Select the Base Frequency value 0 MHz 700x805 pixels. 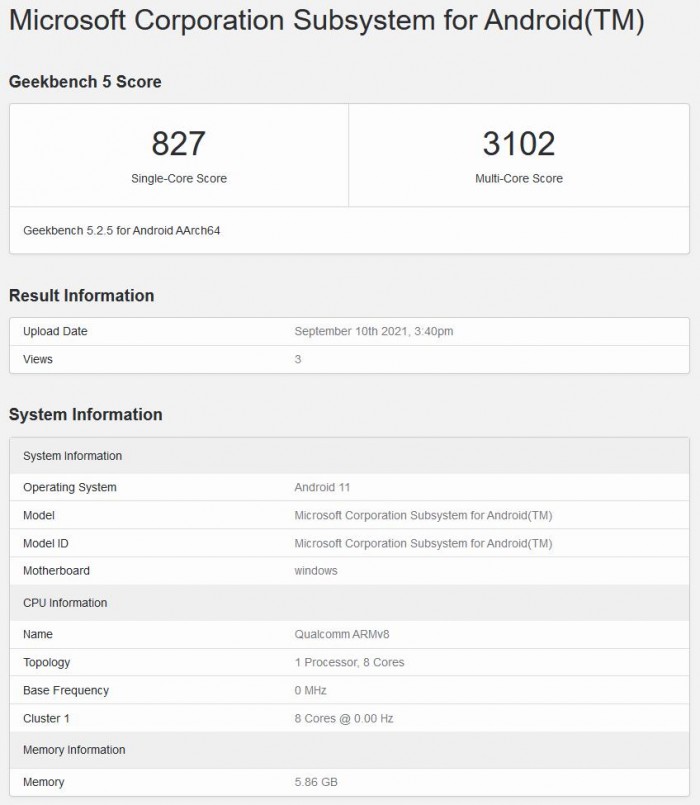(310, 690)
